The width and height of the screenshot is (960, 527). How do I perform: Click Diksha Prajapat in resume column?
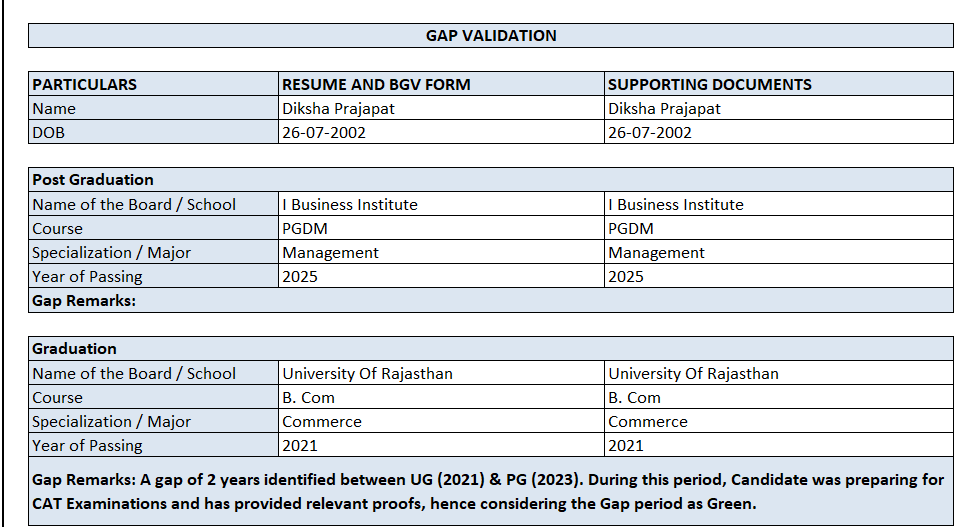338,109
